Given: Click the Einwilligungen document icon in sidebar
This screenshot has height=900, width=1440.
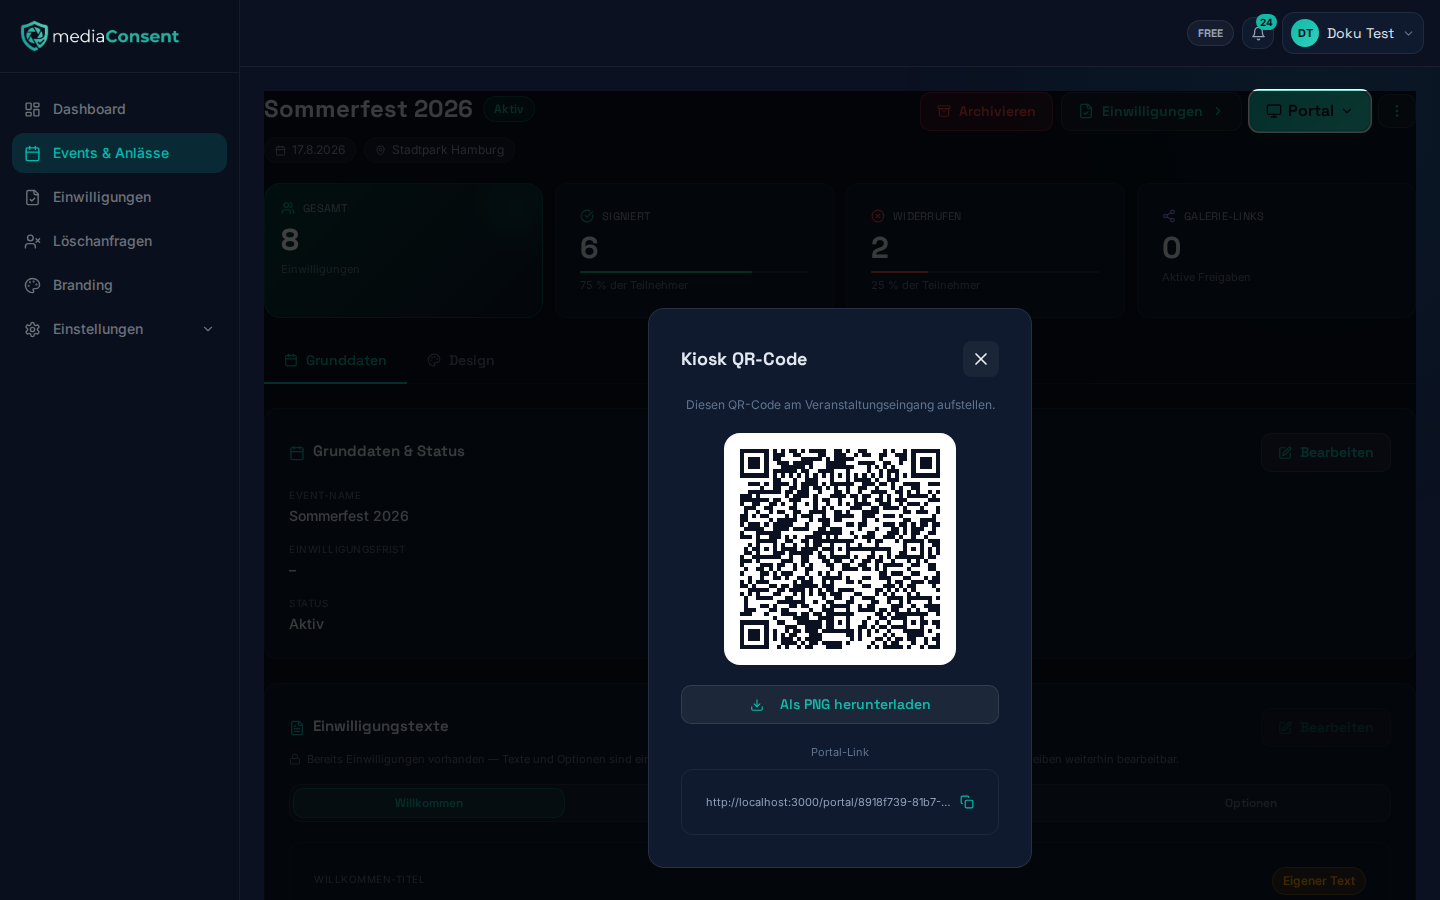Looking at the screenshot, I should pos(33,197).
